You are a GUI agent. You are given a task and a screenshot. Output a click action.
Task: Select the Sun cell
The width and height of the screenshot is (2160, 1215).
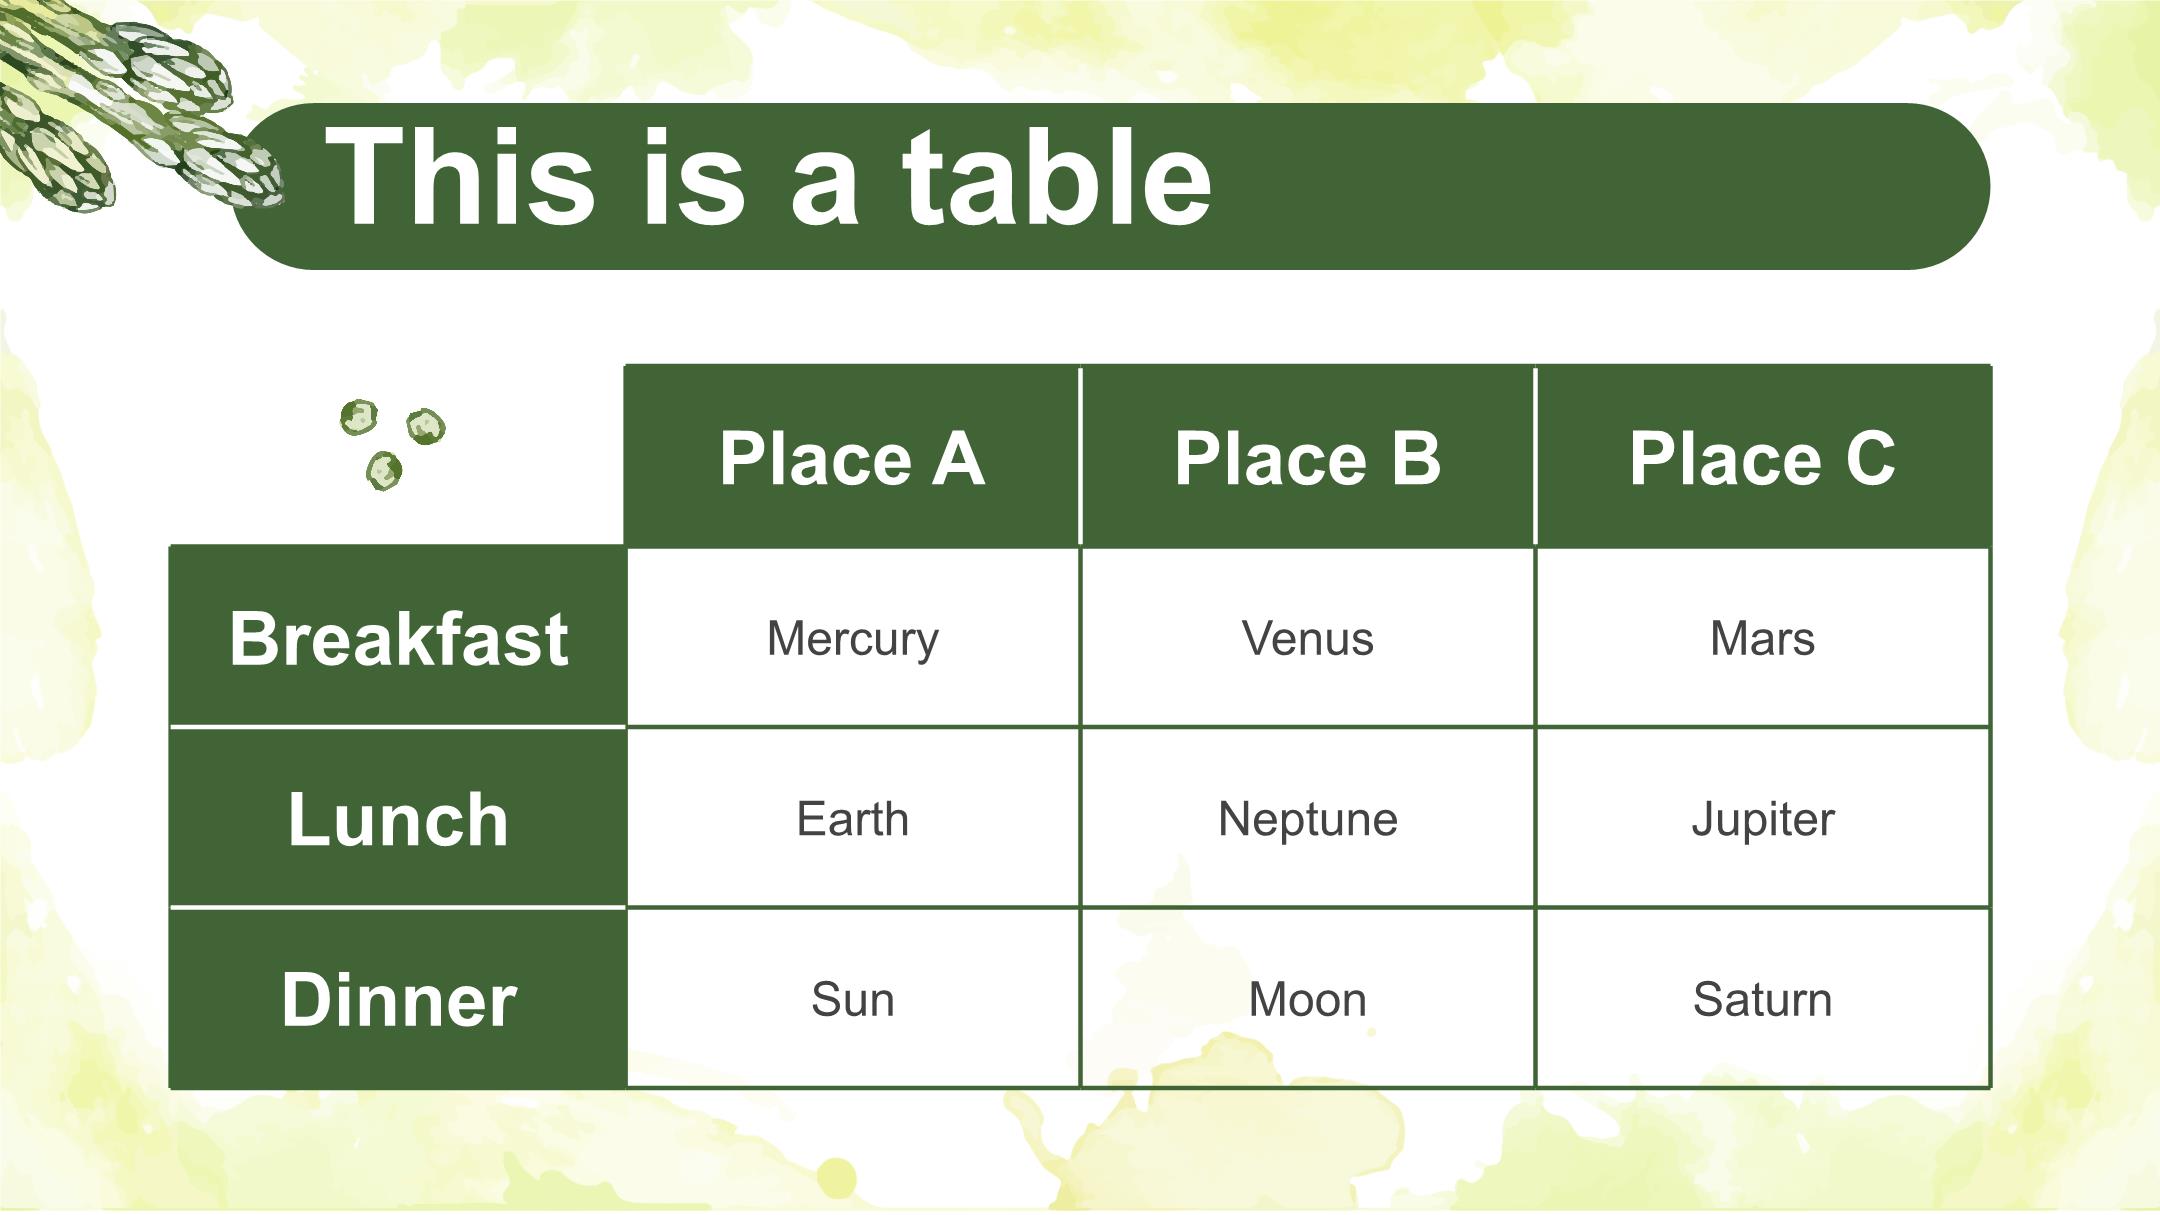pyautogui.click(x=852, y=998)
